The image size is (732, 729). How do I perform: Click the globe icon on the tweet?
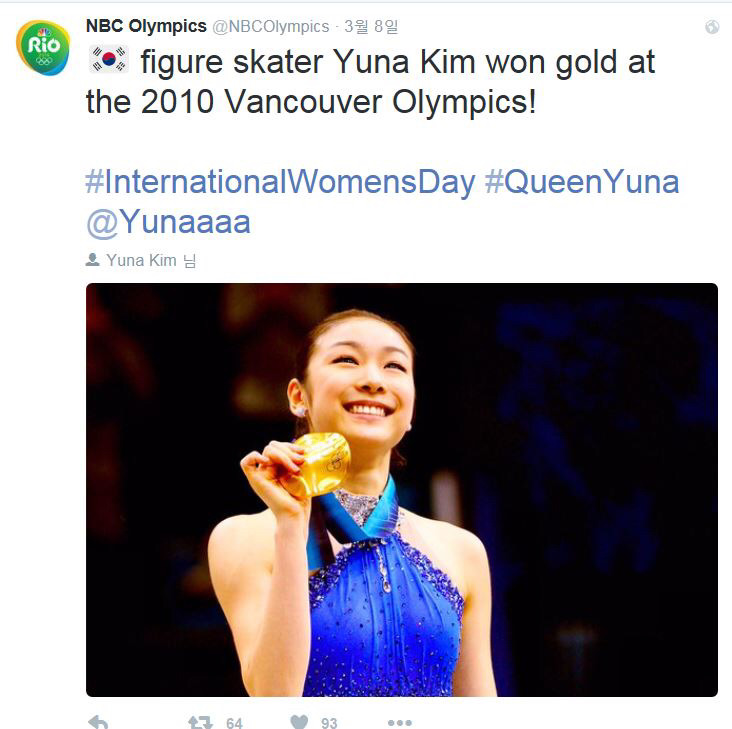(x=712, y=27)
